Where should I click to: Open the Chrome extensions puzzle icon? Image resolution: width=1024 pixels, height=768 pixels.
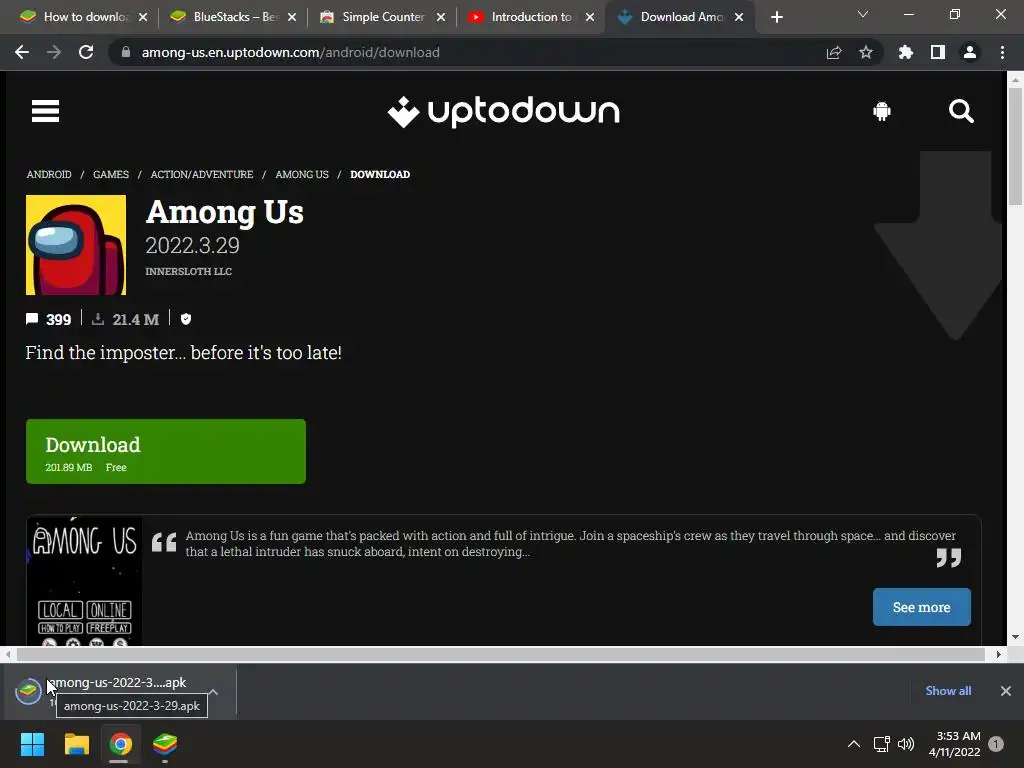(906, 52)
